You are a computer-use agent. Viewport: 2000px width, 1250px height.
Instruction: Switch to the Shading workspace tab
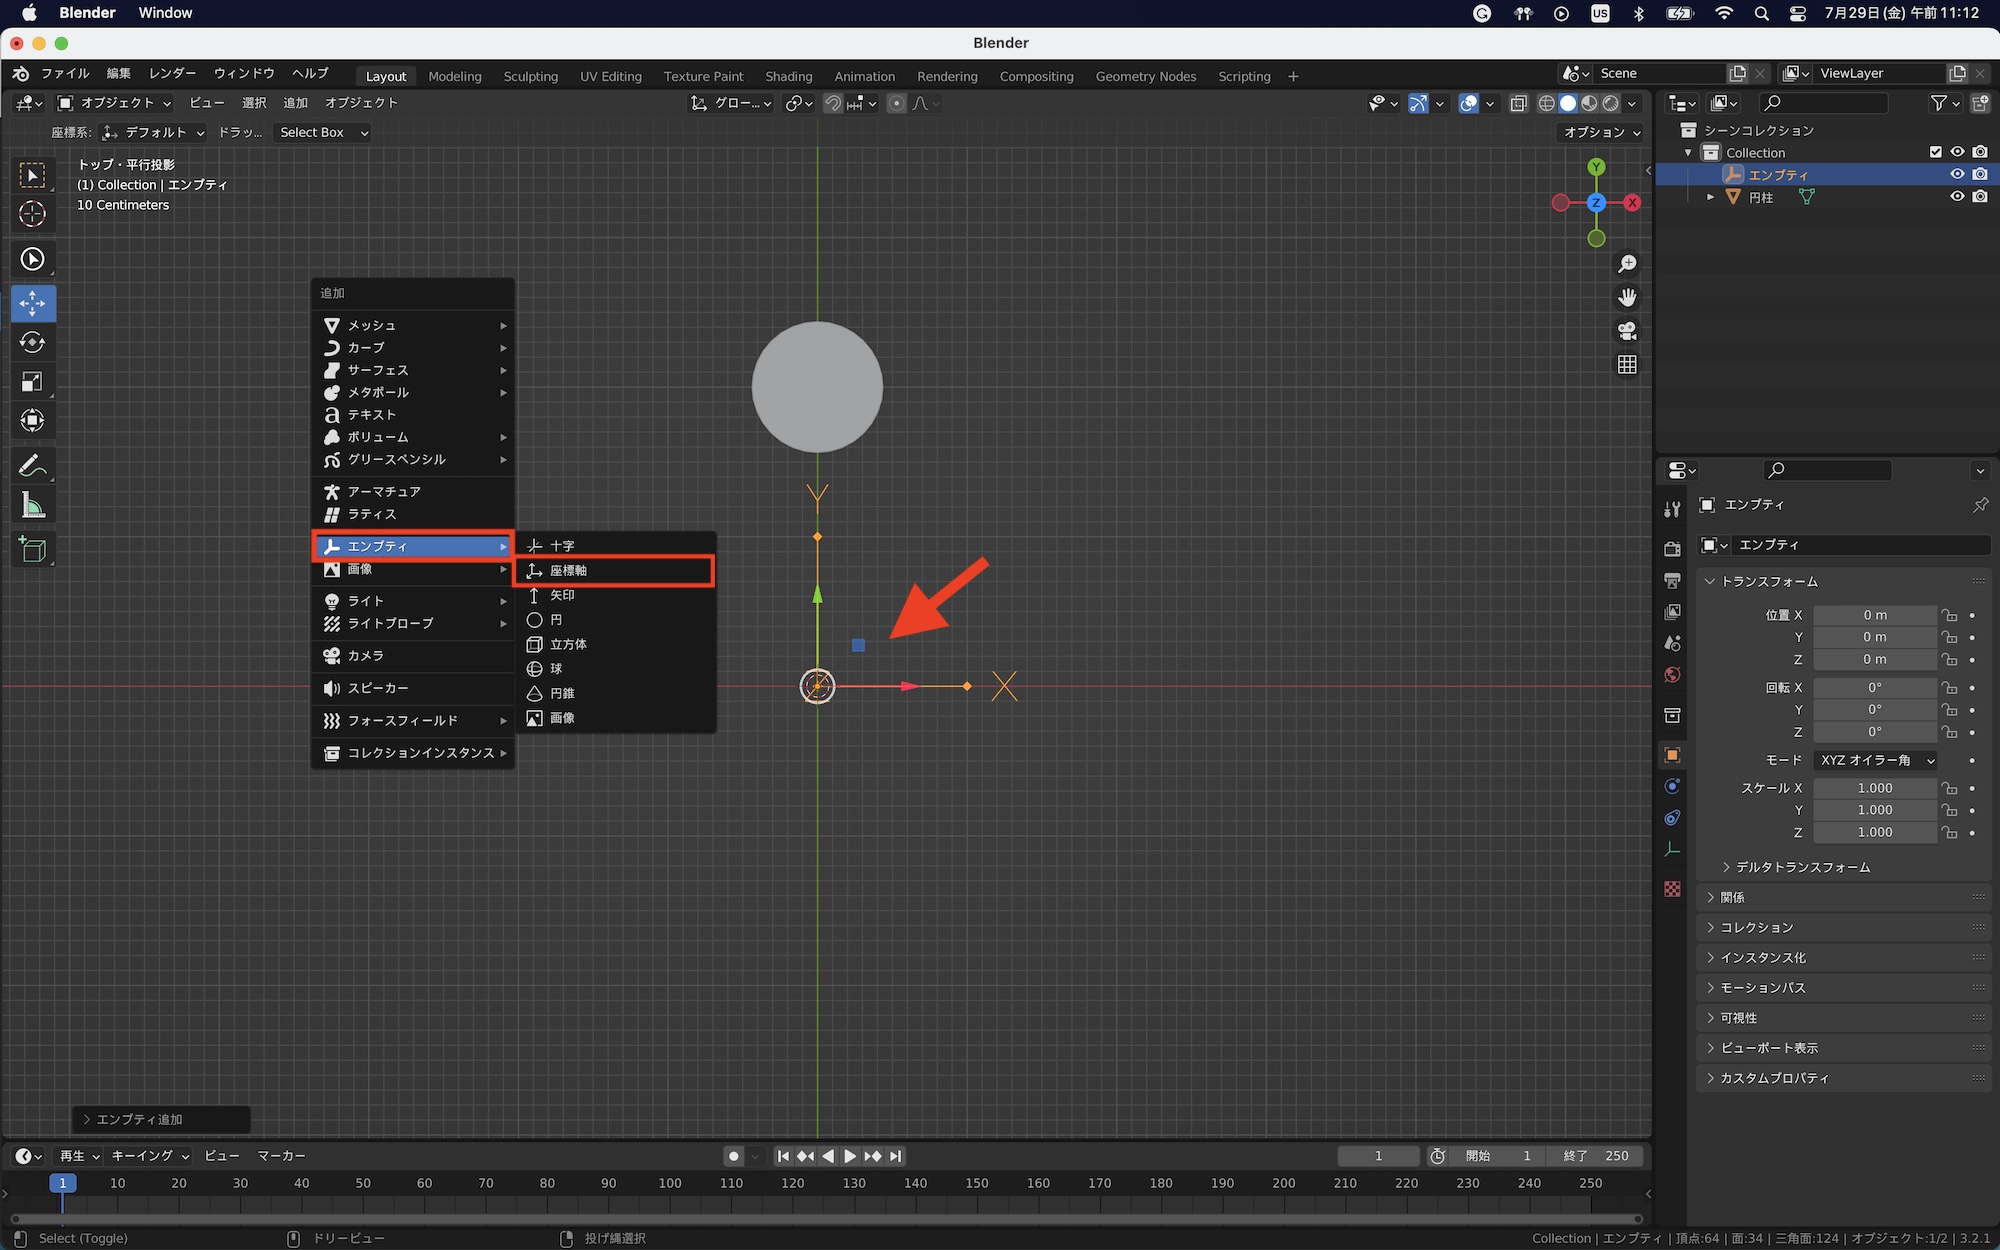[x=788, y=76]
